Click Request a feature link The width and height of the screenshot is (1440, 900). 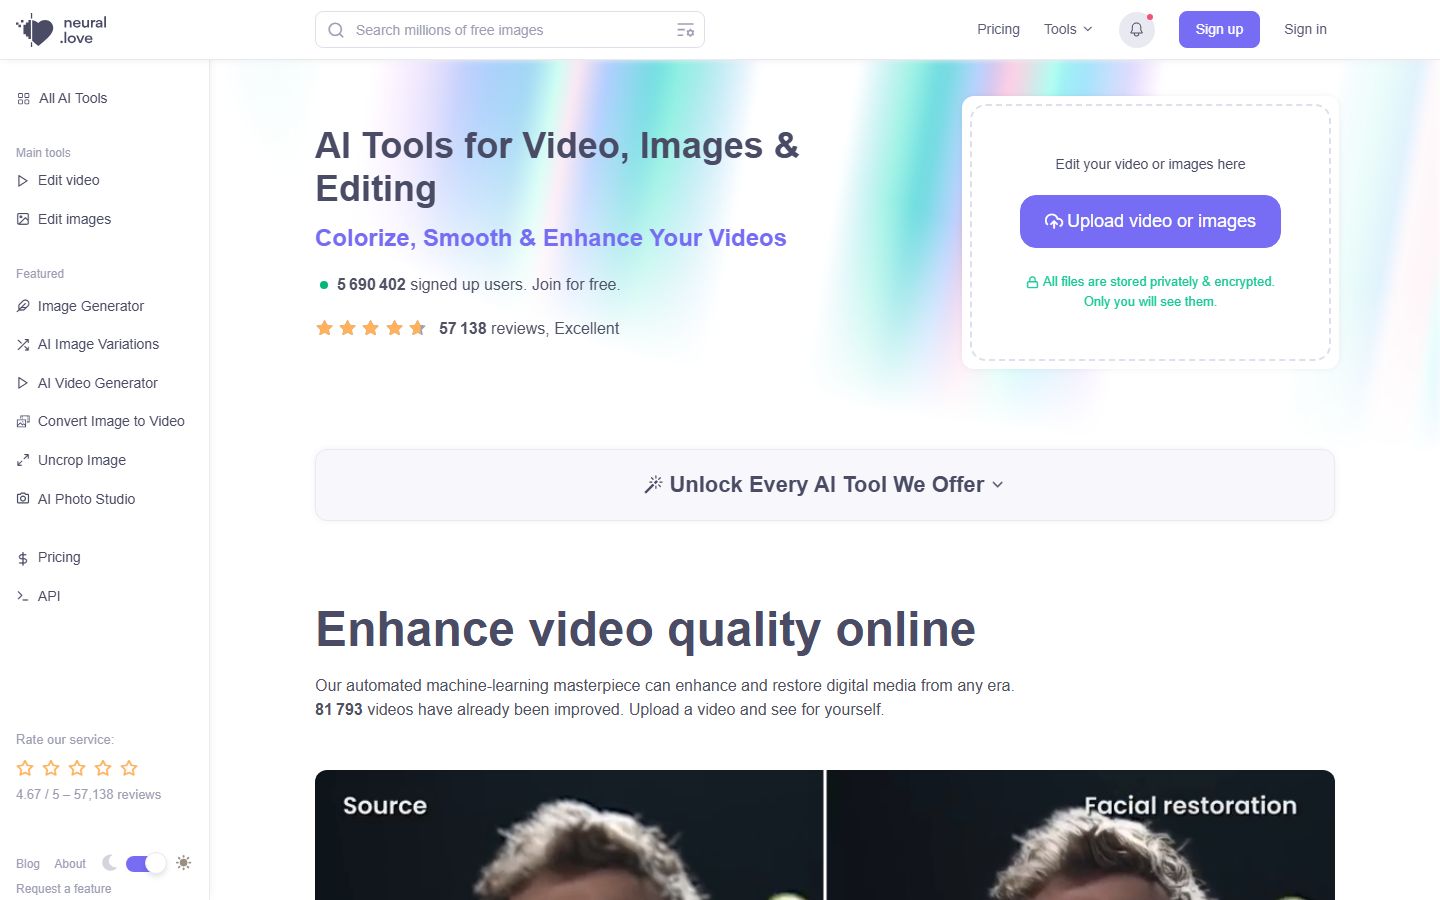(64, 889)
